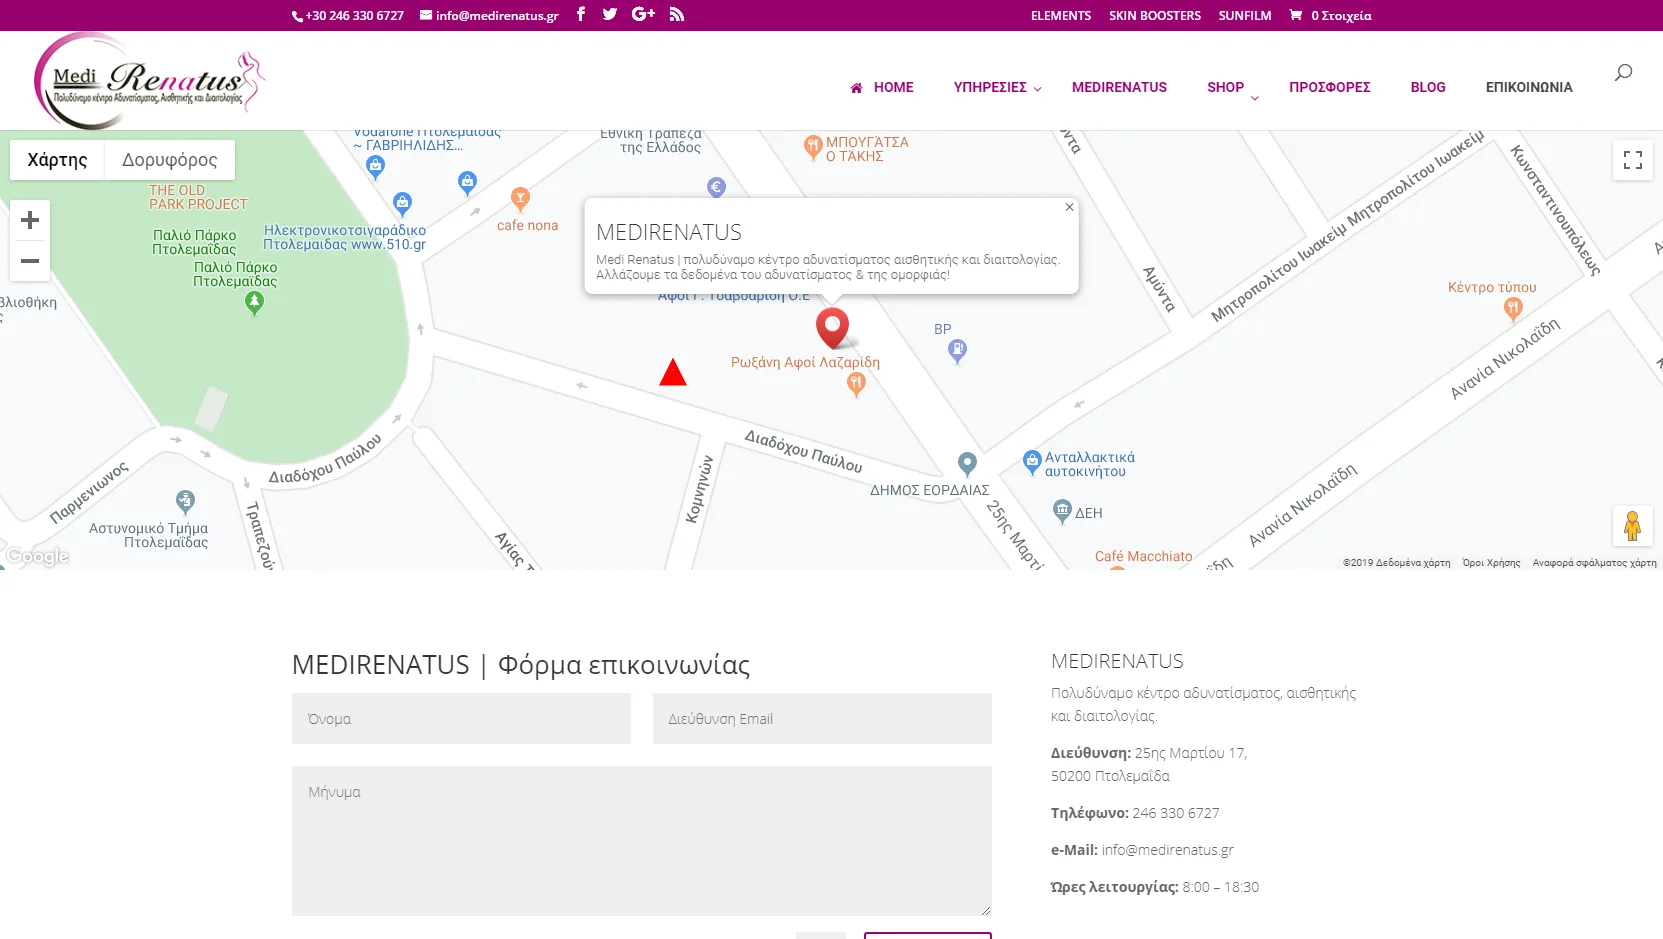Image resolution: width=1663 pixels, height=939 pixels.
Task: Expand the ΥΠΗΡΕΣΙΕΣ menu
Action: click(997, 87)
